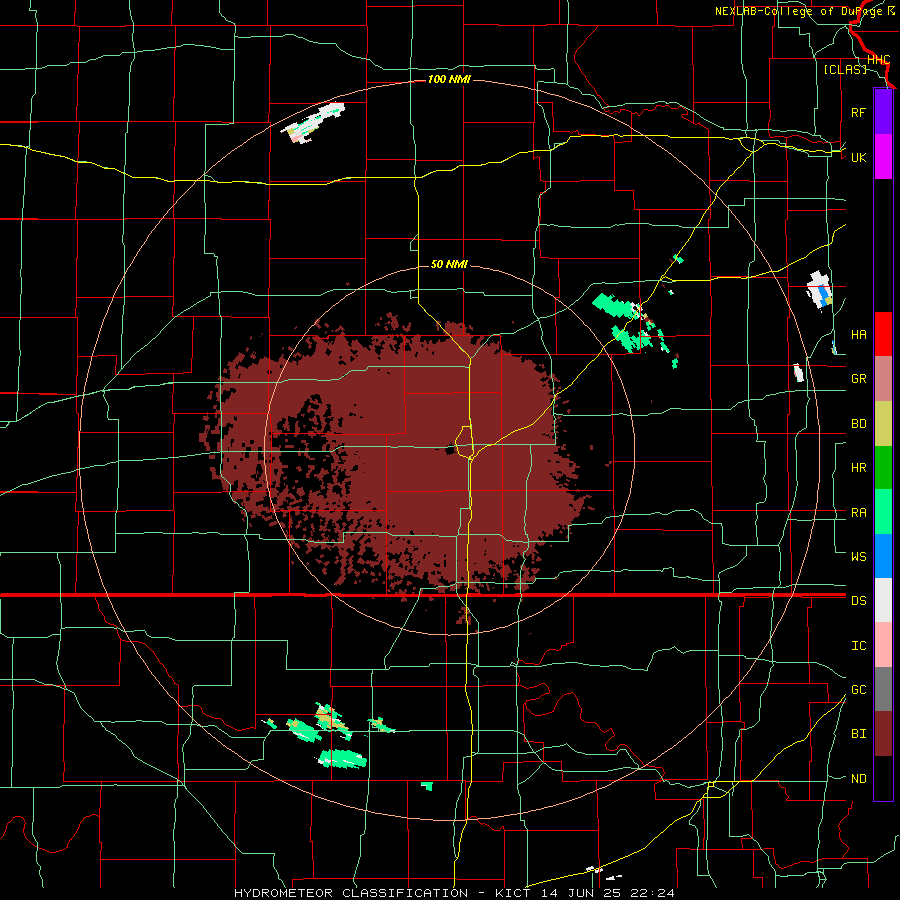Click the "[CLAS]" label

point(845,69)
